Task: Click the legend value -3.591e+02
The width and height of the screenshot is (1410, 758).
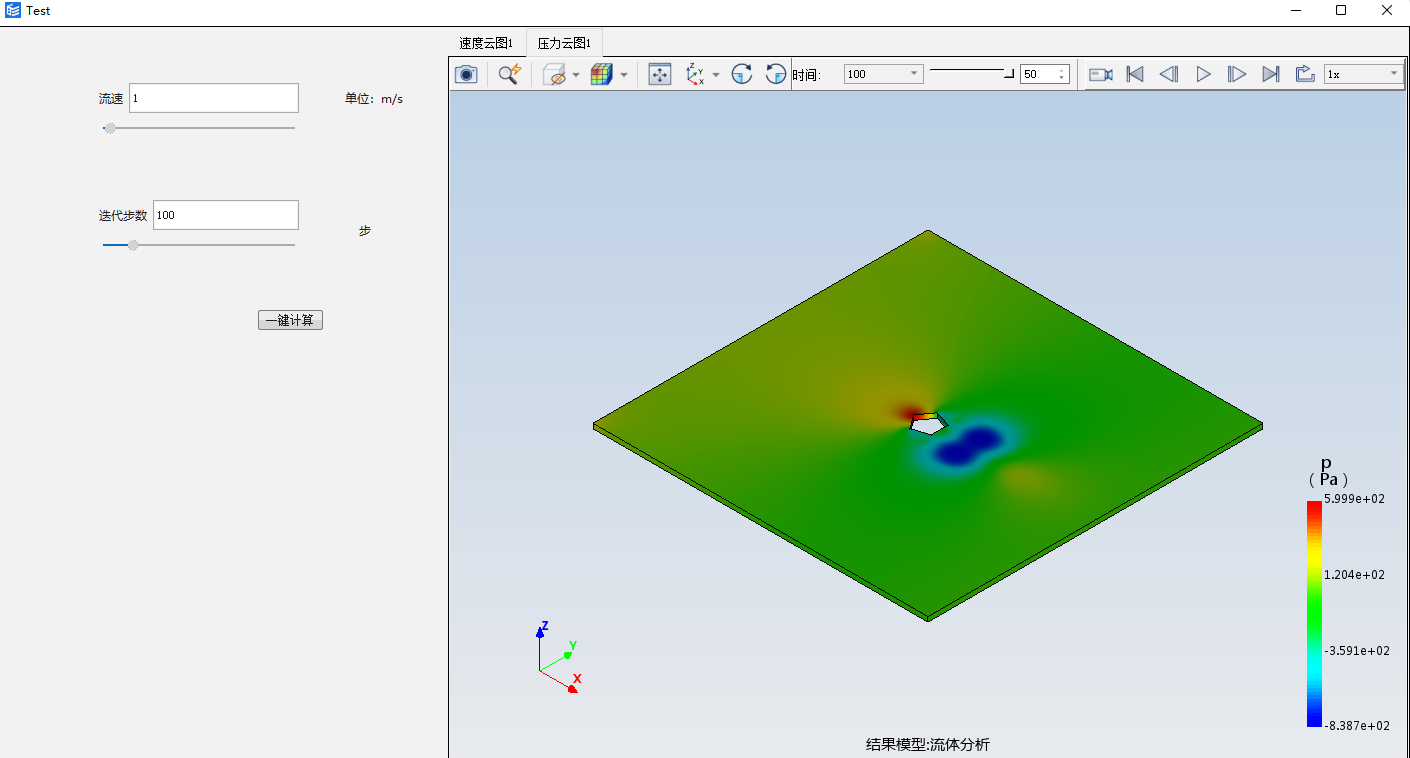Action: coord(1357,651)
